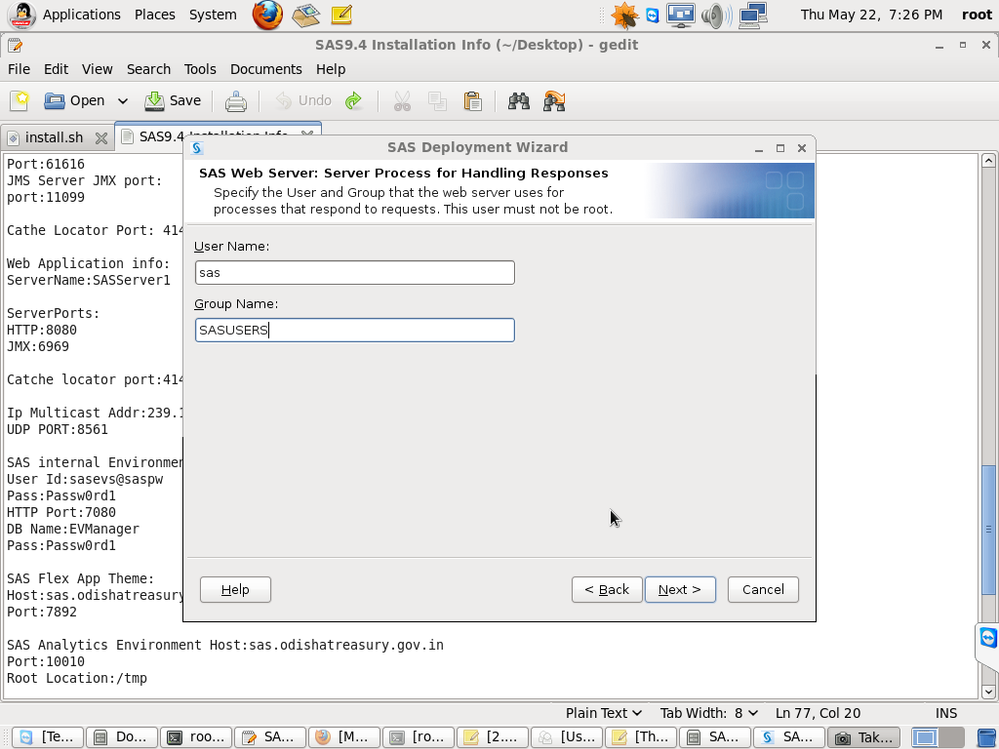
Task: Switch to the roo... terminal taskbar window
Action: tap(196, 737)
